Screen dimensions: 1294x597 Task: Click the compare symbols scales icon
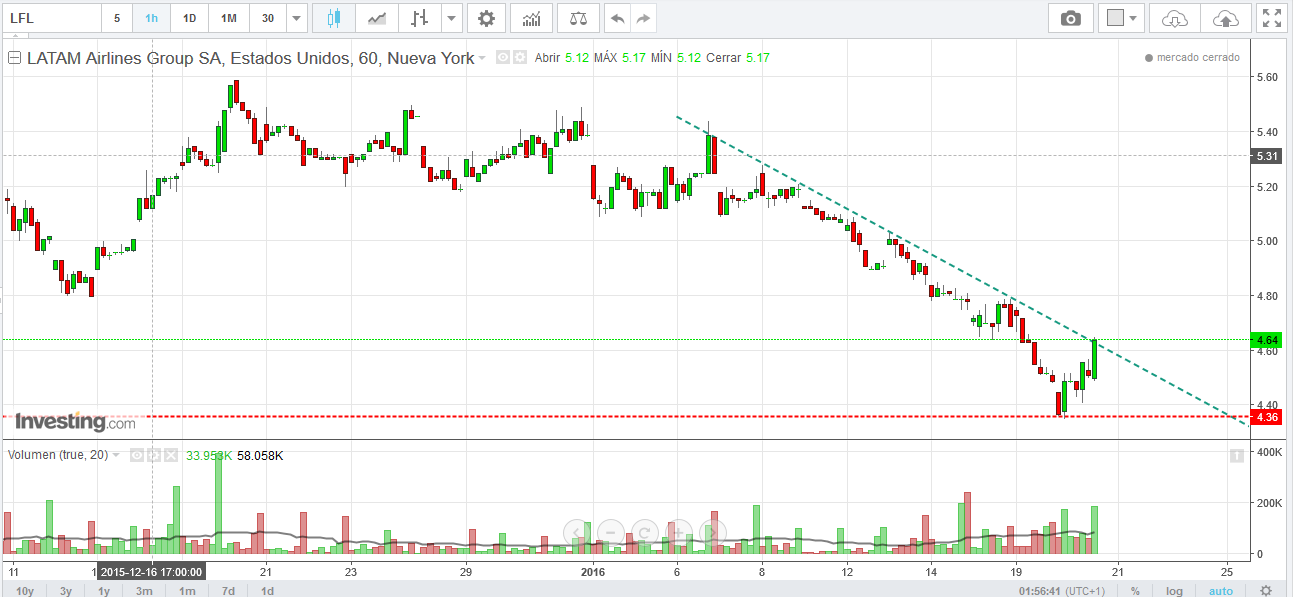(578, 18)
